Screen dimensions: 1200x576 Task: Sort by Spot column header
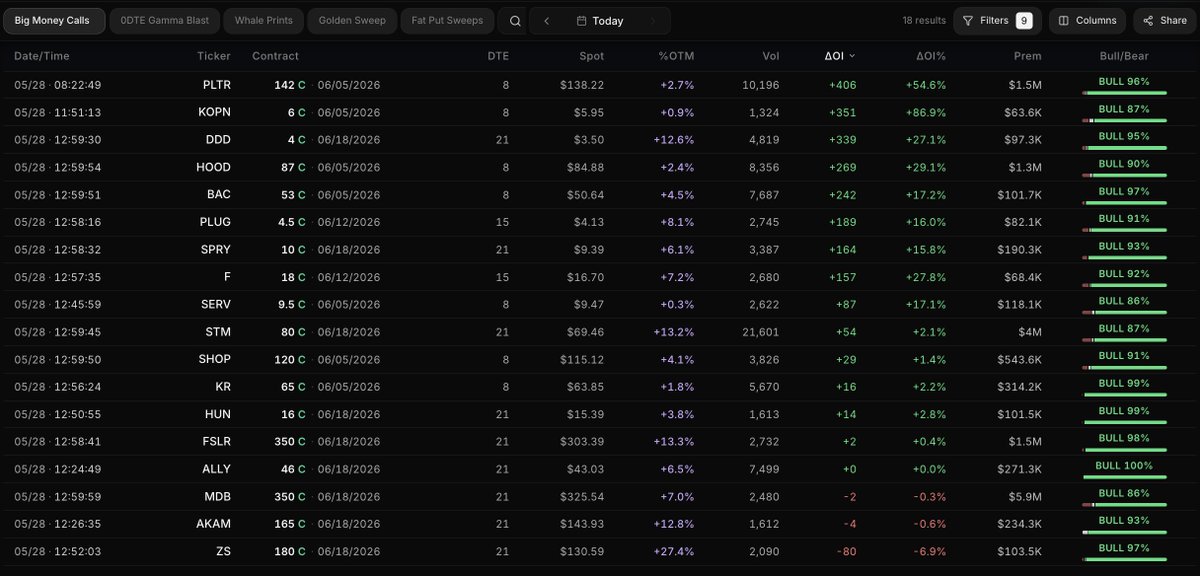pos(591,56)
